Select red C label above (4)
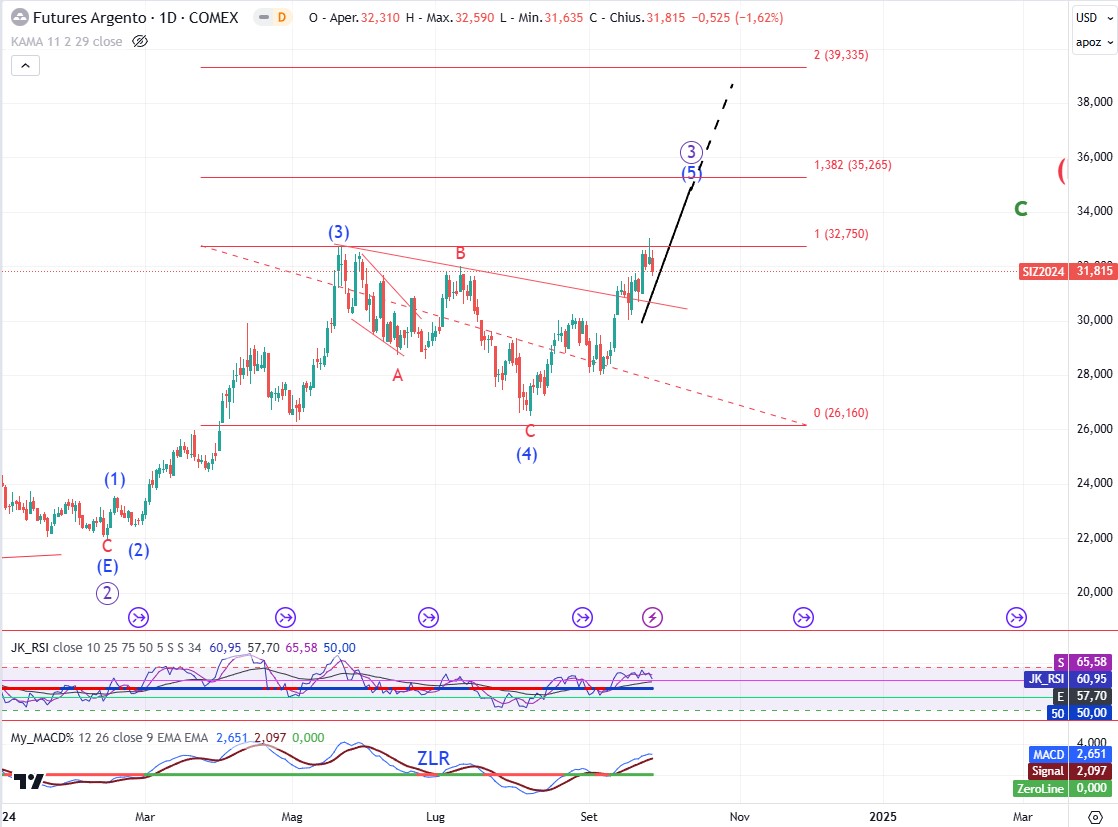This screenshot has height=827, width=1118. [530, 431]
